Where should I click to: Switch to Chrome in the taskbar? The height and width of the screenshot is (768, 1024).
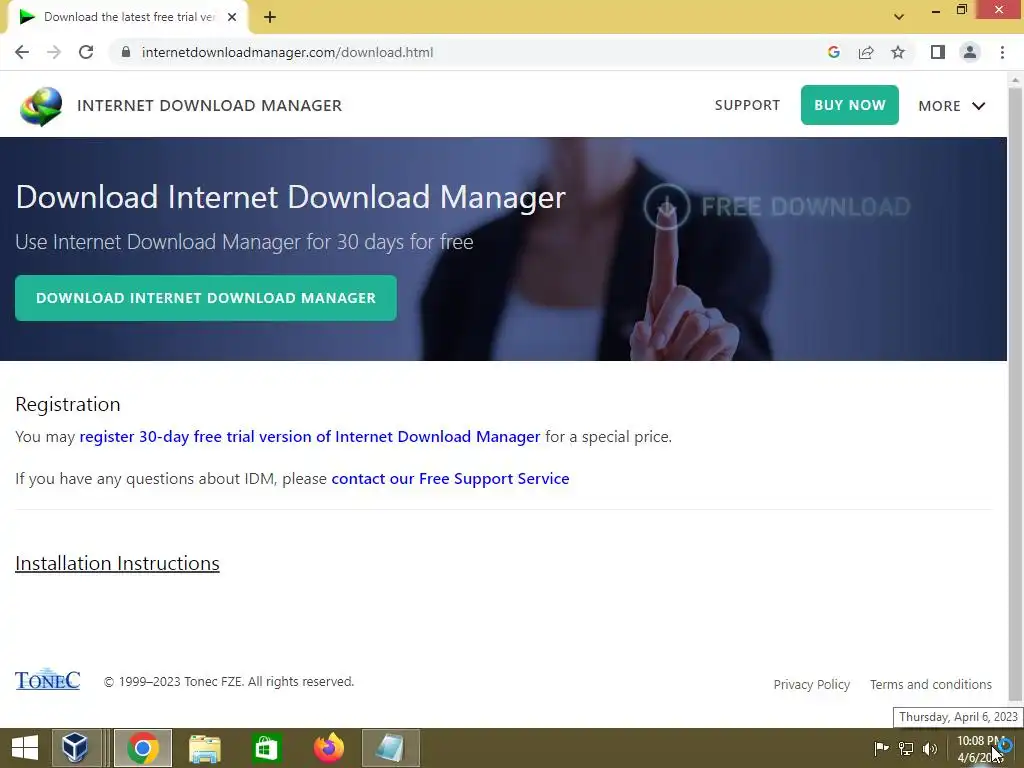coord(143,748)
